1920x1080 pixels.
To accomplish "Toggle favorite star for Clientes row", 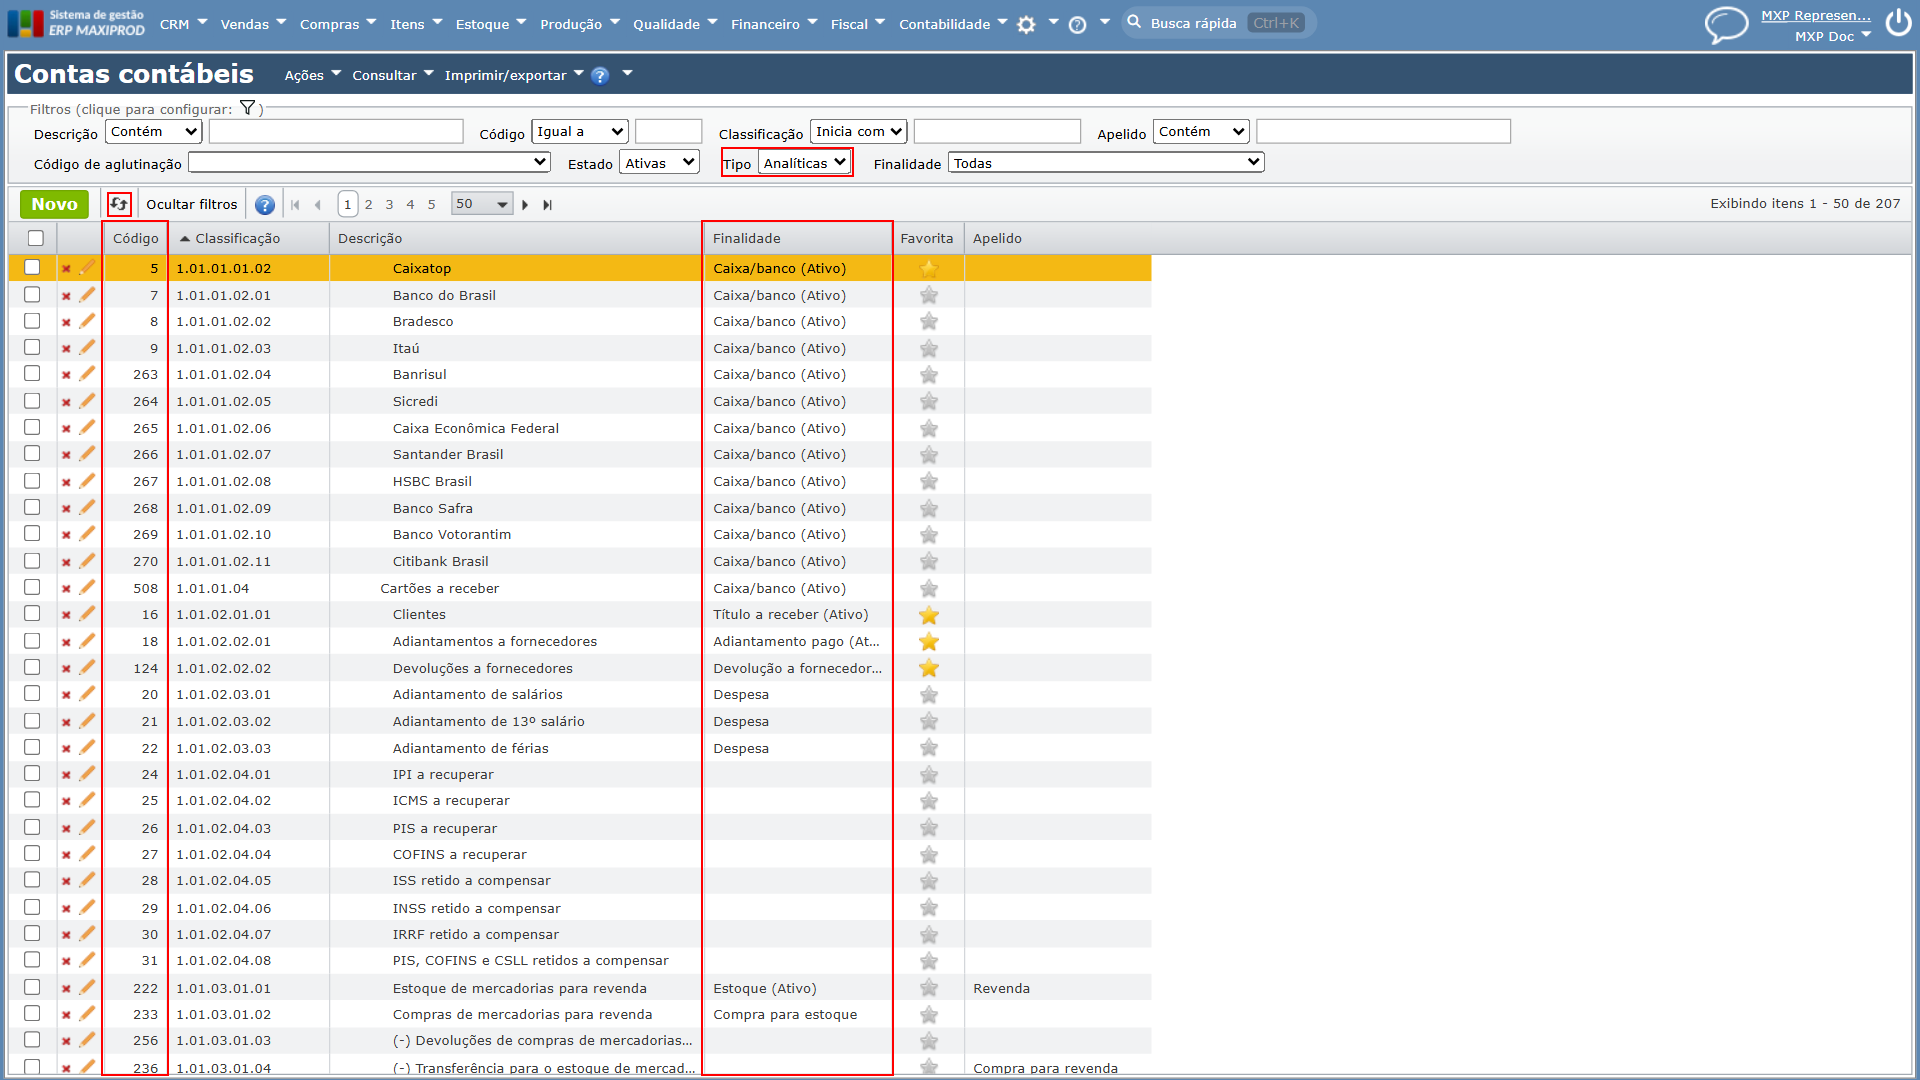I will [929, 615].
